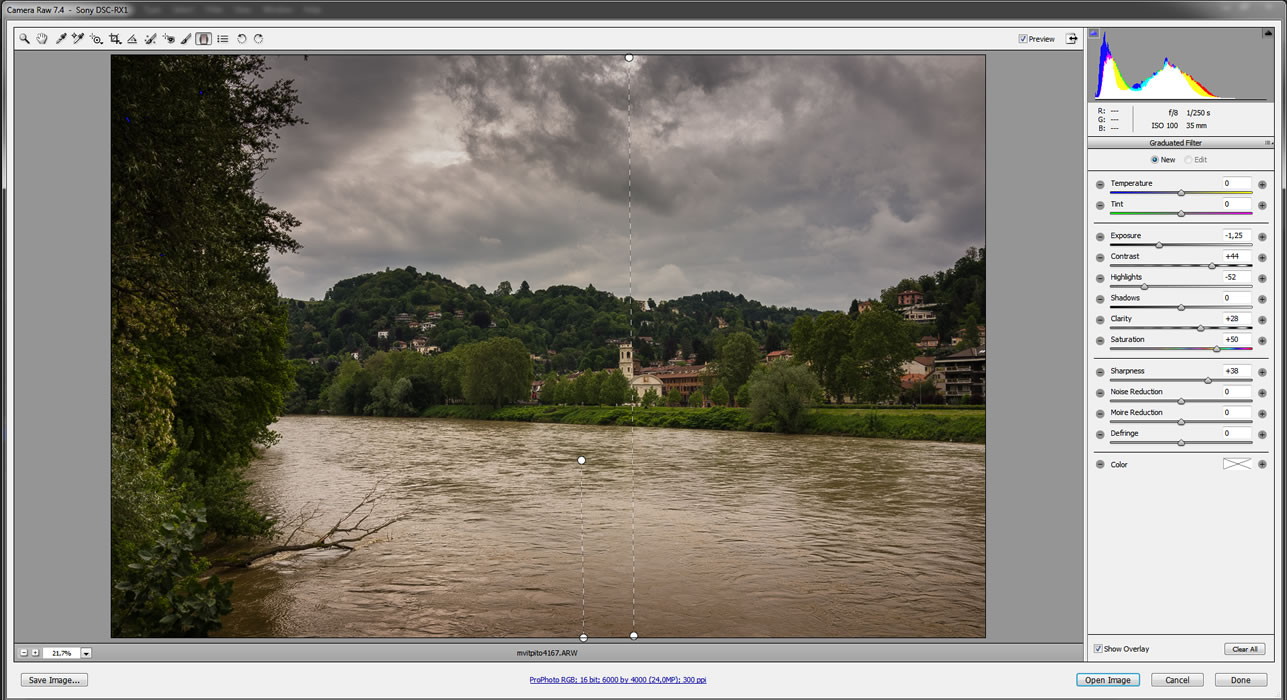Select the Targeted Adjustment tool

(x=96, y=39)
